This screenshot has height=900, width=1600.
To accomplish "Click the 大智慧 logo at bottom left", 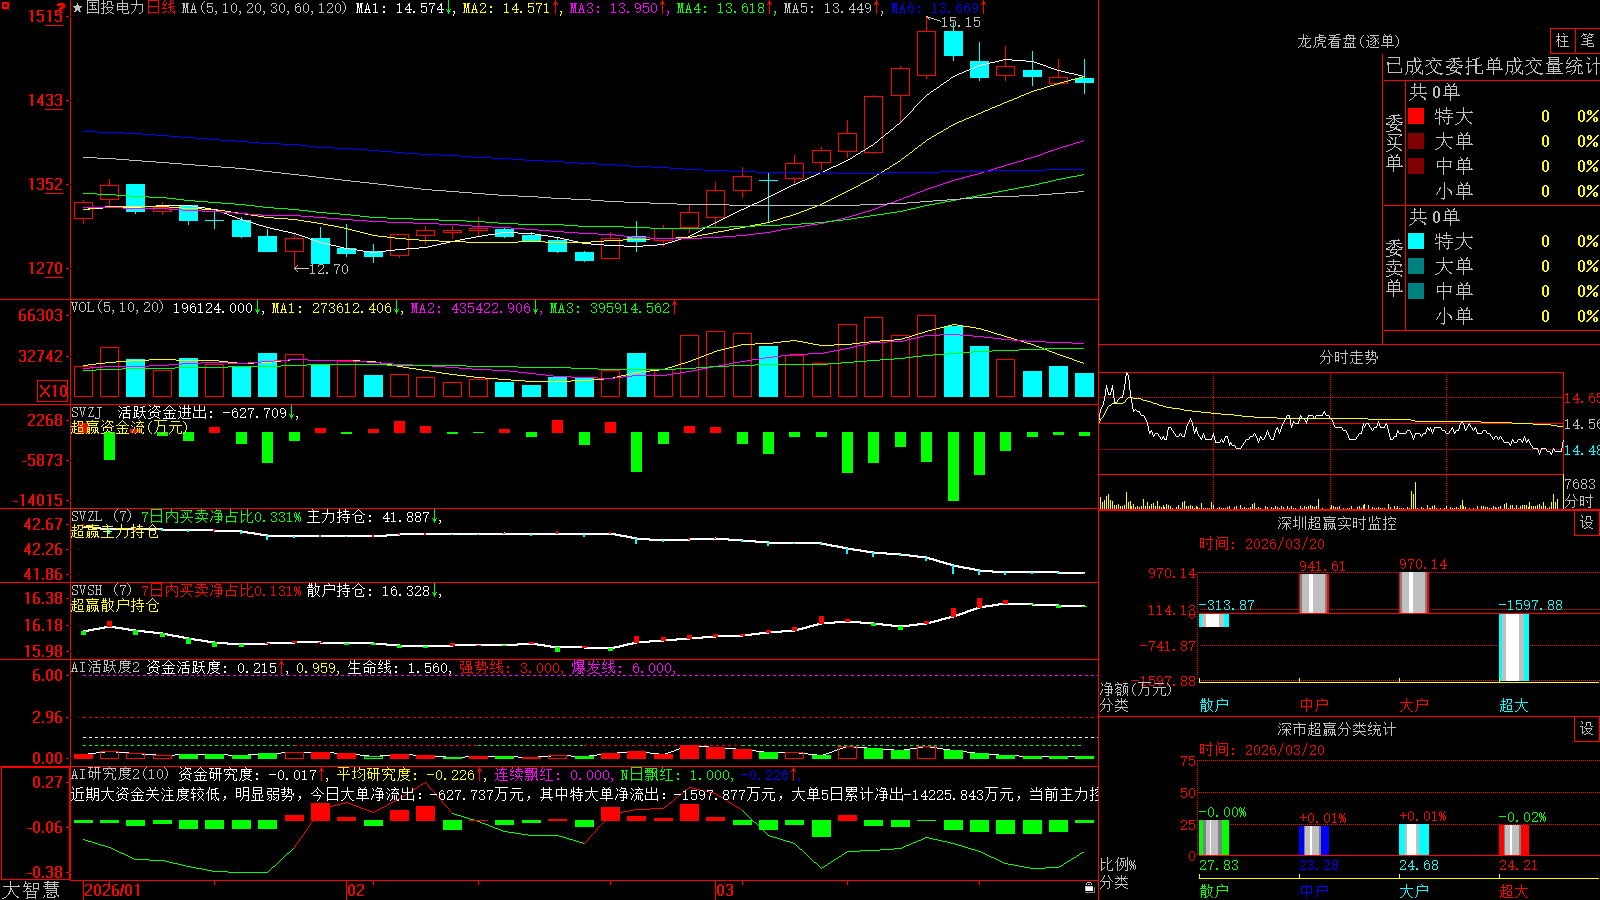I will (31, 890).
